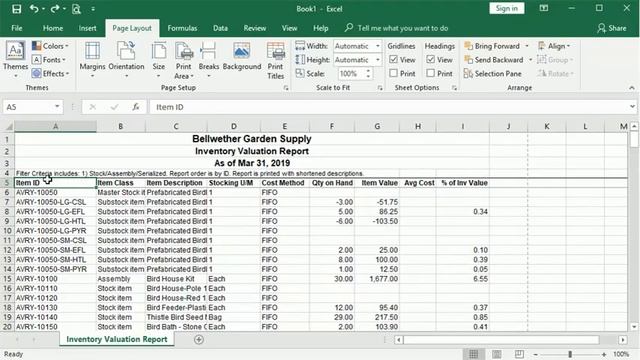This screenshot has width=640, height=360.
Task: Open the theme Effects dropdown
Action: pos(50,73)
